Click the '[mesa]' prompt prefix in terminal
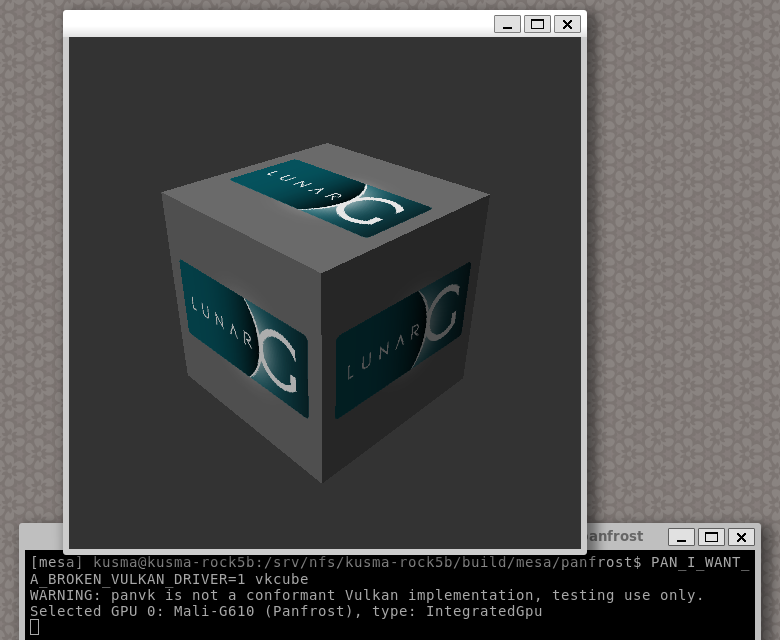The height and width of the screenshot is (640, 780). click(x=56, y=562)
